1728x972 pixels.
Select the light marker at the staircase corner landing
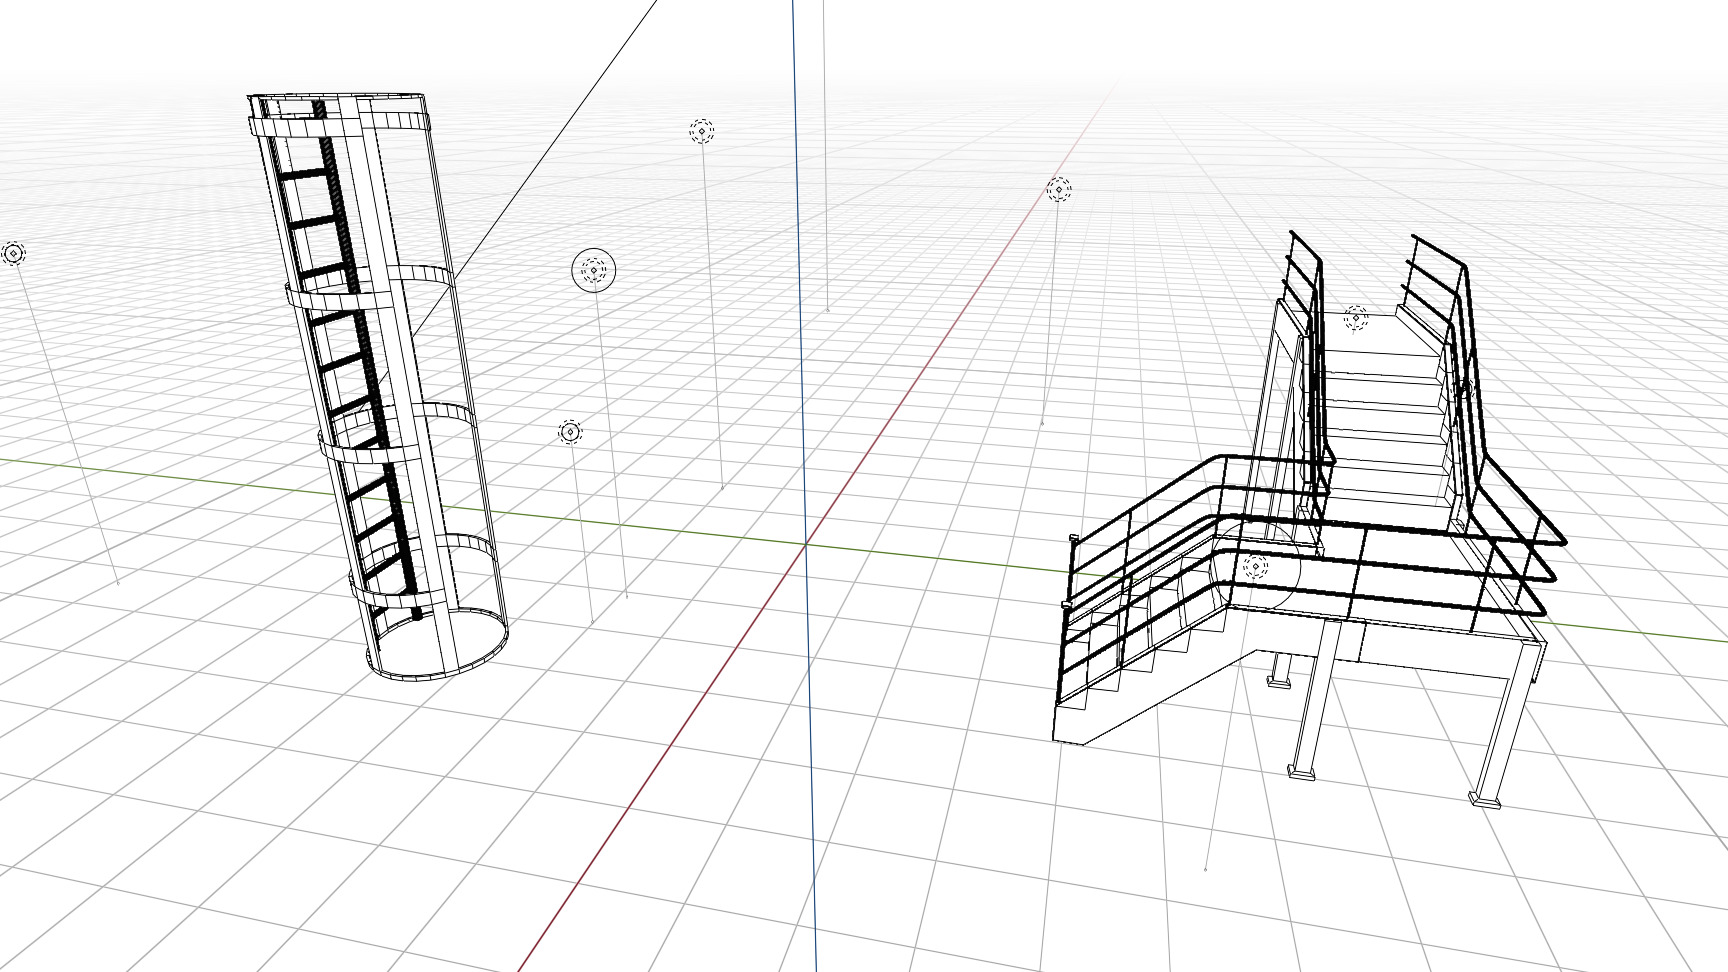click(1255, 567)
